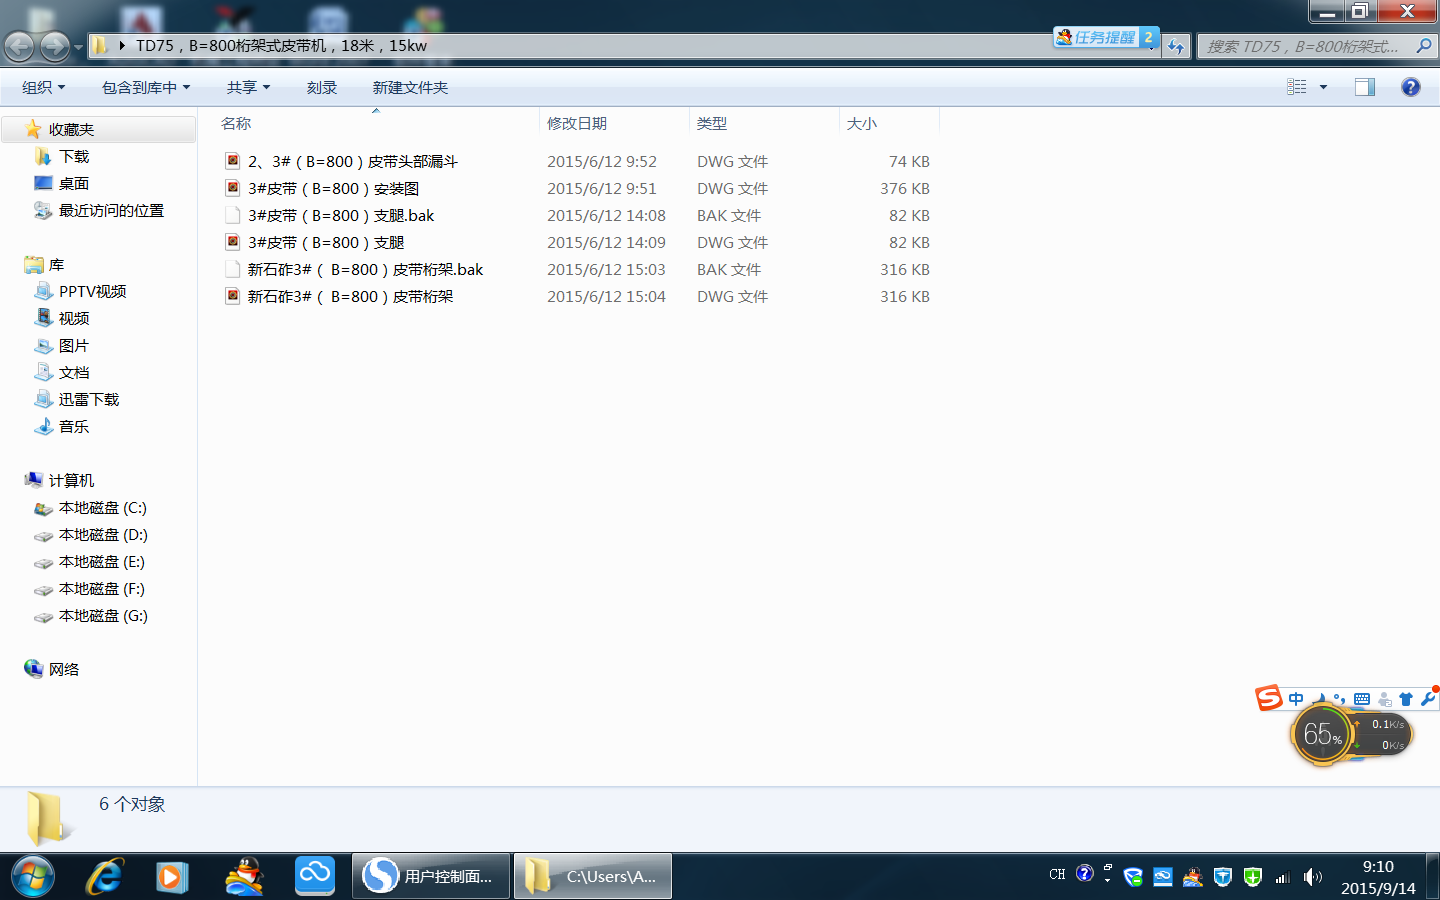Open Explorer help with the question mark
The image size is (1440, 900).
point(1410,87)
